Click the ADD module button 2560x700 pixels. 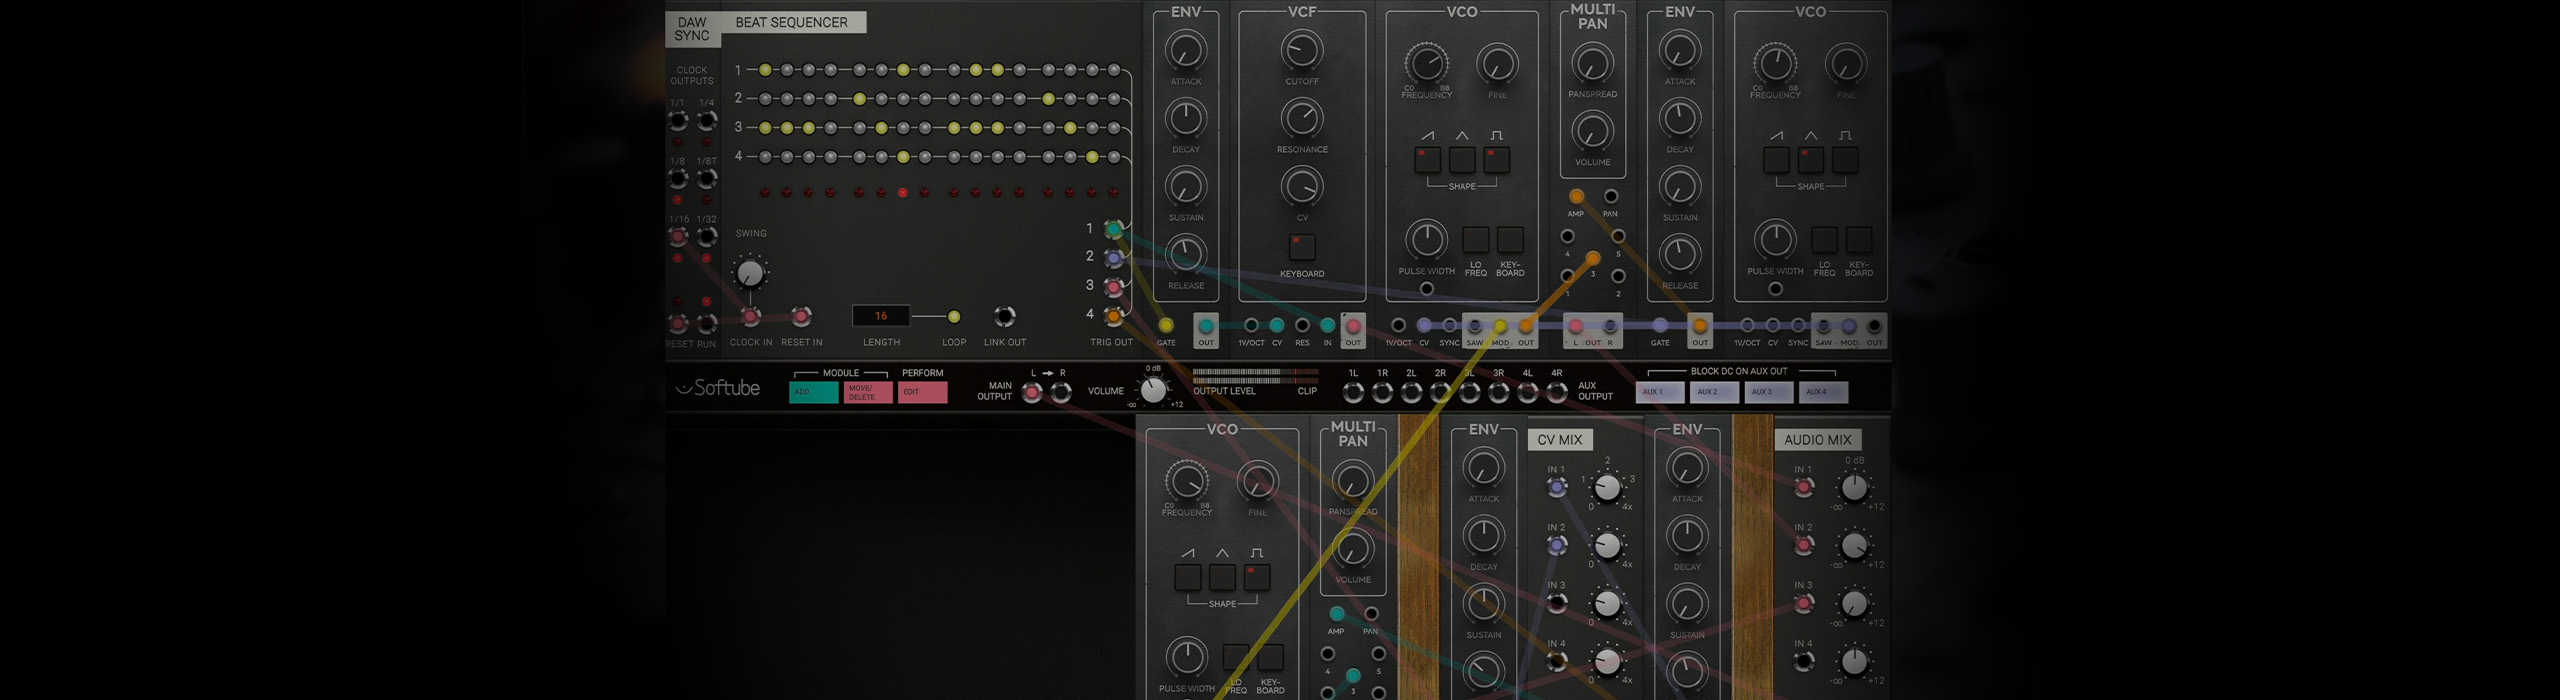(x=813, y=392)
